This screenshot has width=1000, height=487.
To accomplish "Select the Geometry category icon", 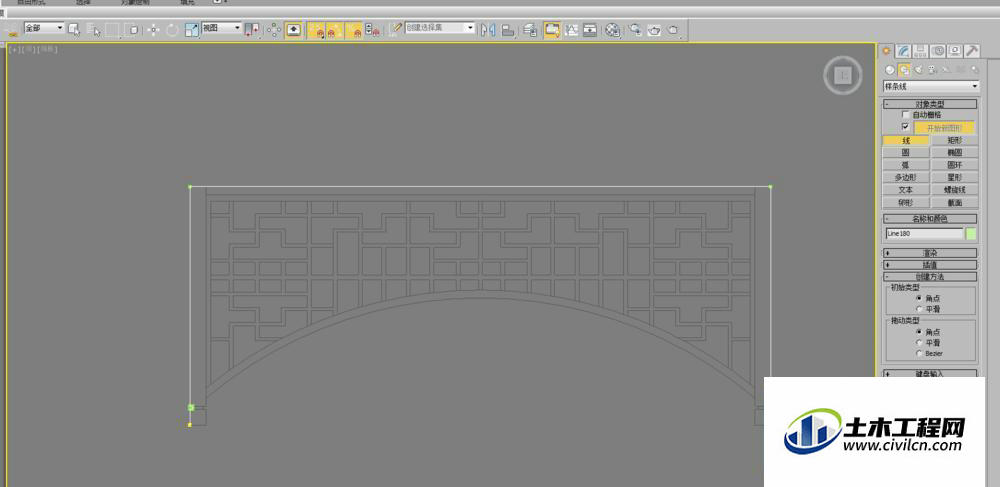I will point(890,69).
